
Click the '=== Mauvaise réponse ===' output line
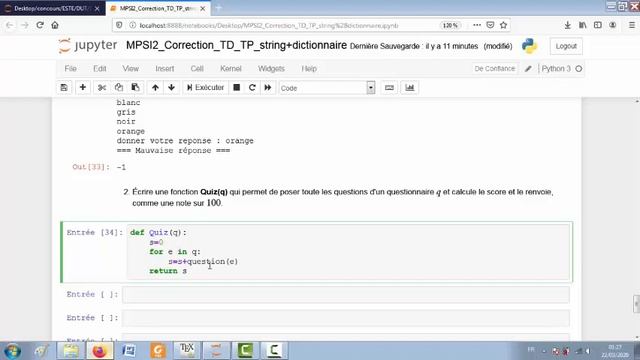point(173,151)
